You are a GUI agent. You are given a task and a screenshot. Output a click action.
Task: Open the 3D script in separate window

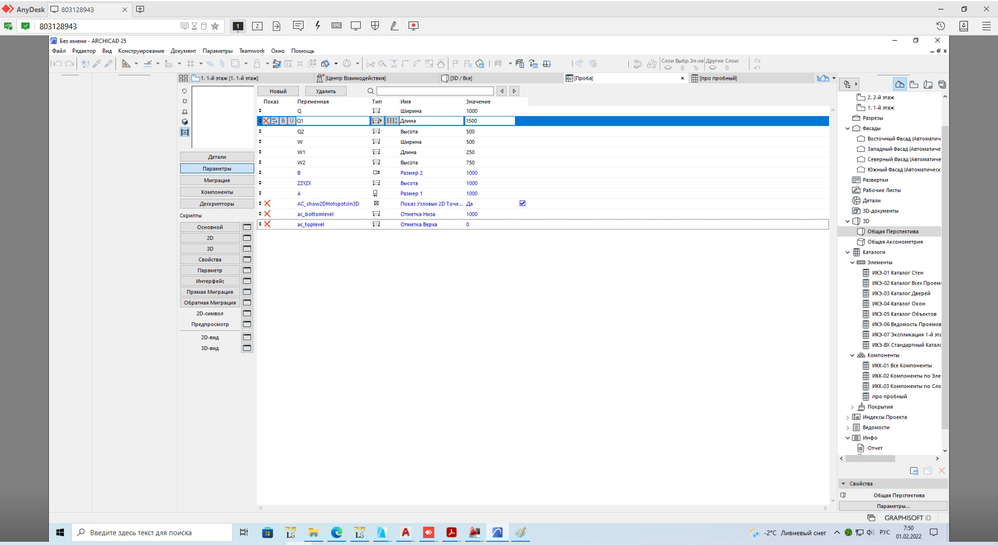[247, 249]
